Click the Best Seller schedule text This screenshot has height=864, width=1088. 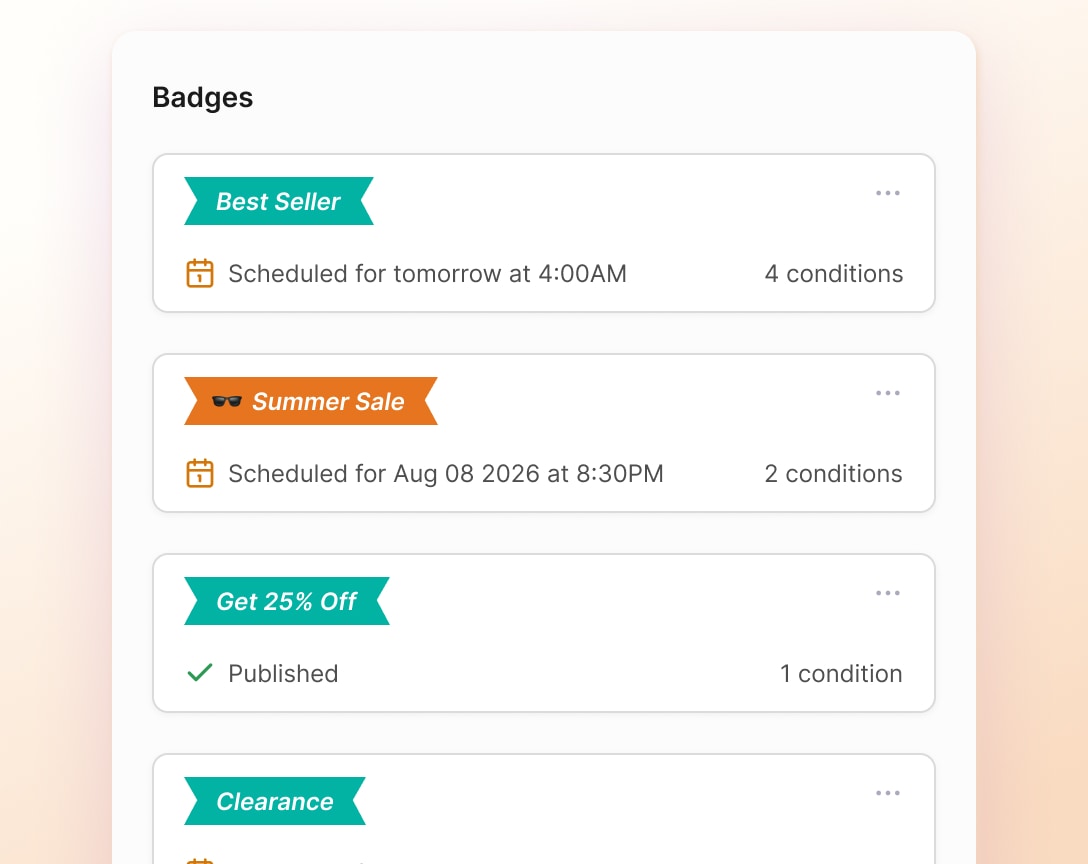coord(428,273)
